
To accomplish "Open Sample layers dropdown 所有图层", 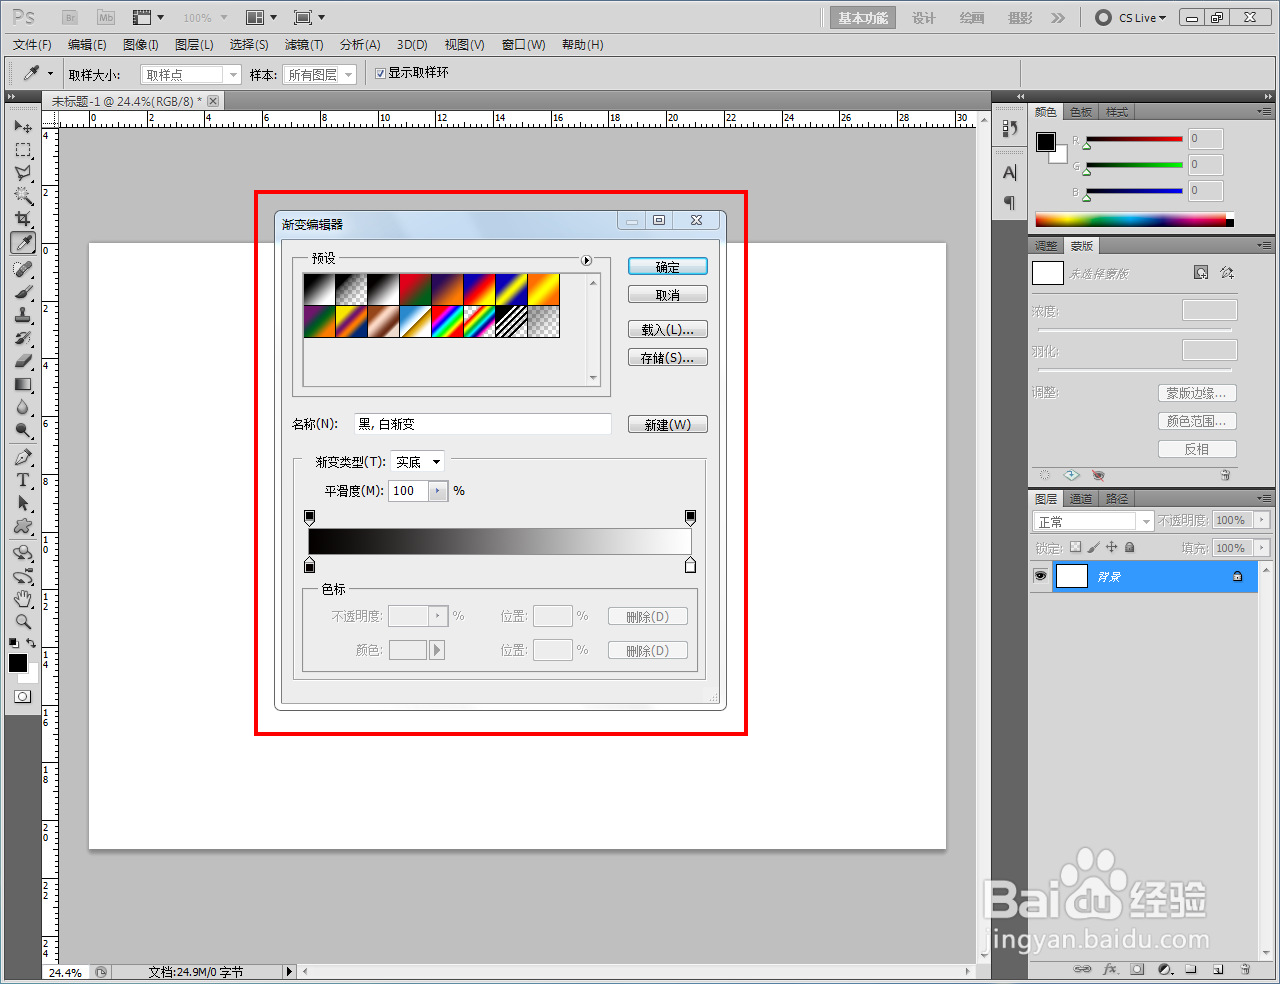I will click(319, 74).
